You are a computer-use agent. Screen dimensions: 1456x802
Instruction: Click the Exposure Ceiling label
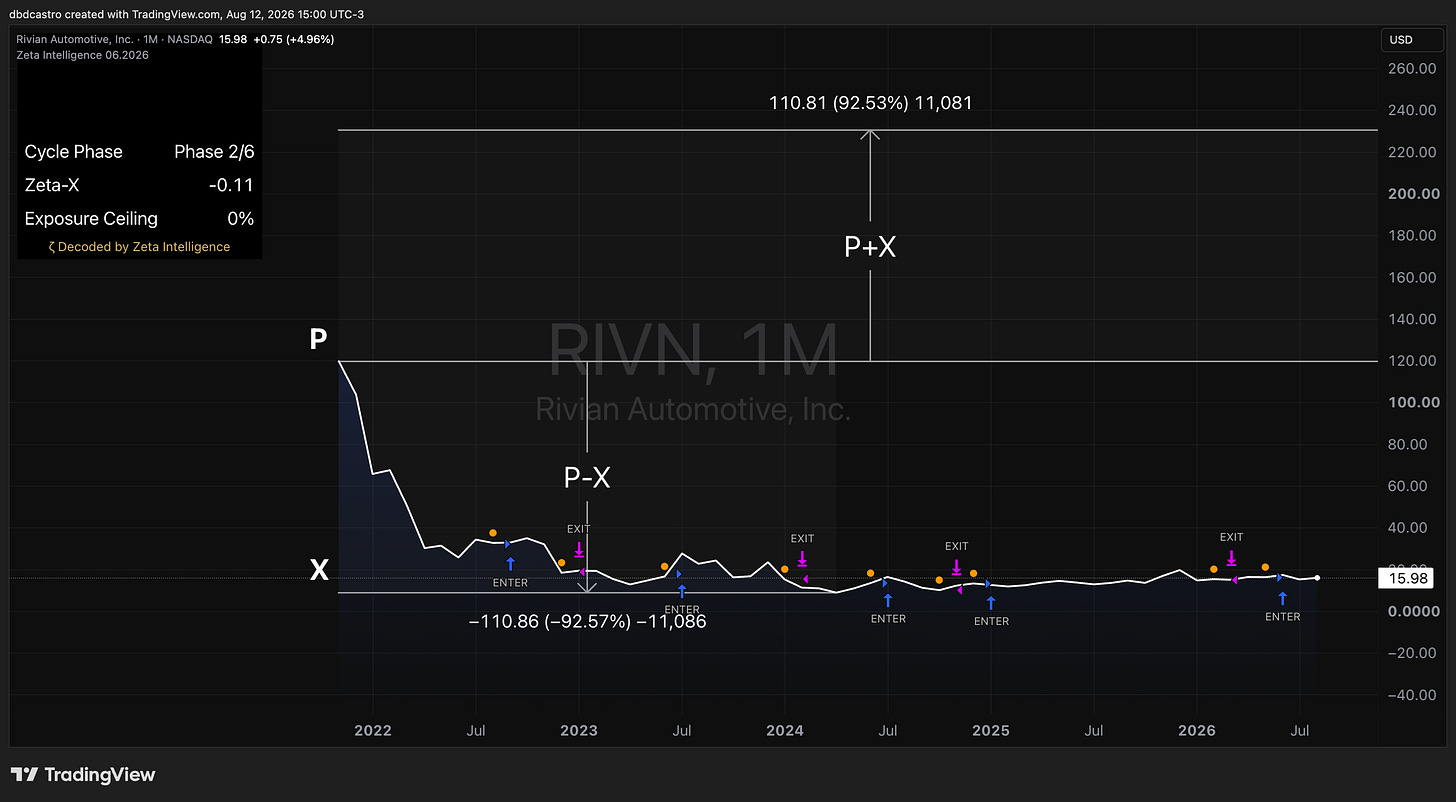91,218
